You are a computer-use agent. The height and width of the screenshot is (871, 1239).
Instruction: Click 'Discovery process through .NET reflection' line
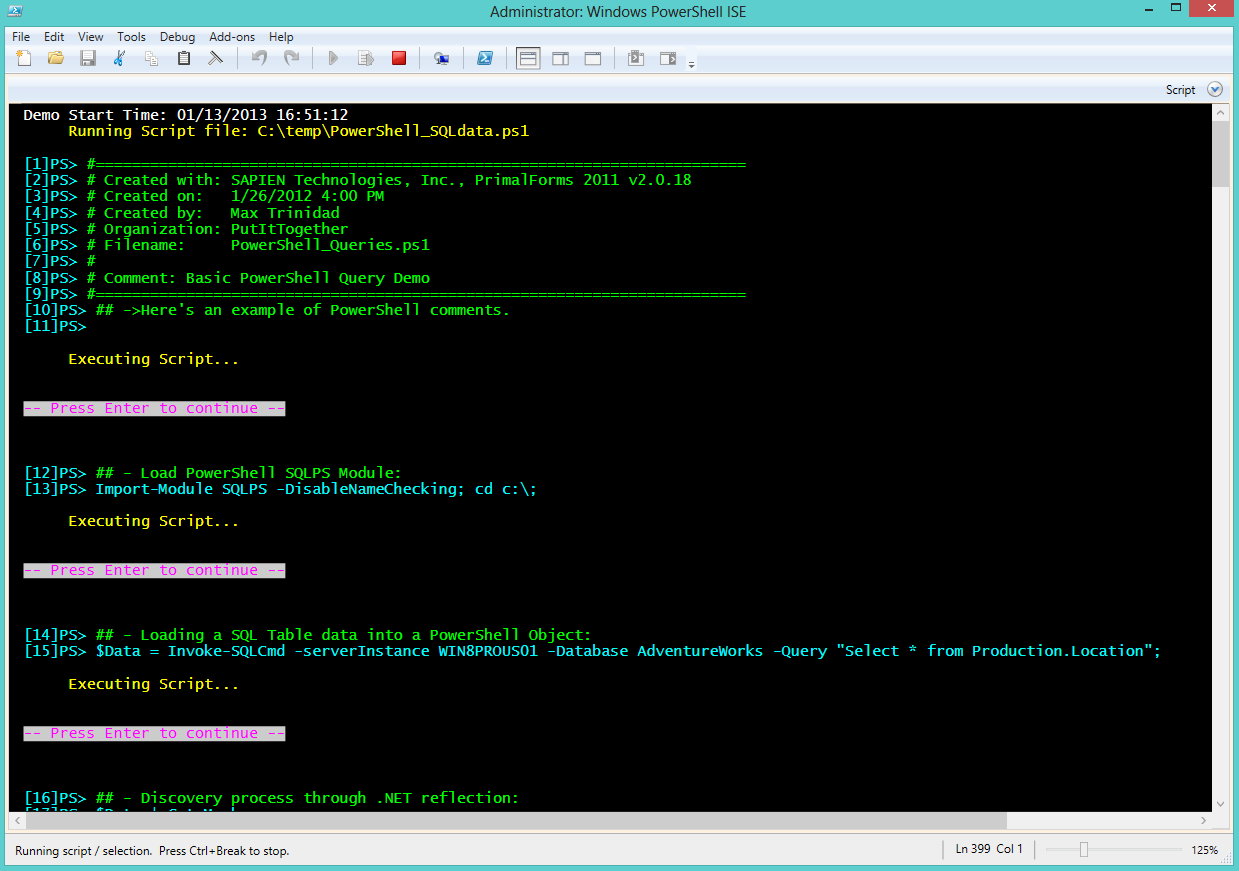point(272,798)
